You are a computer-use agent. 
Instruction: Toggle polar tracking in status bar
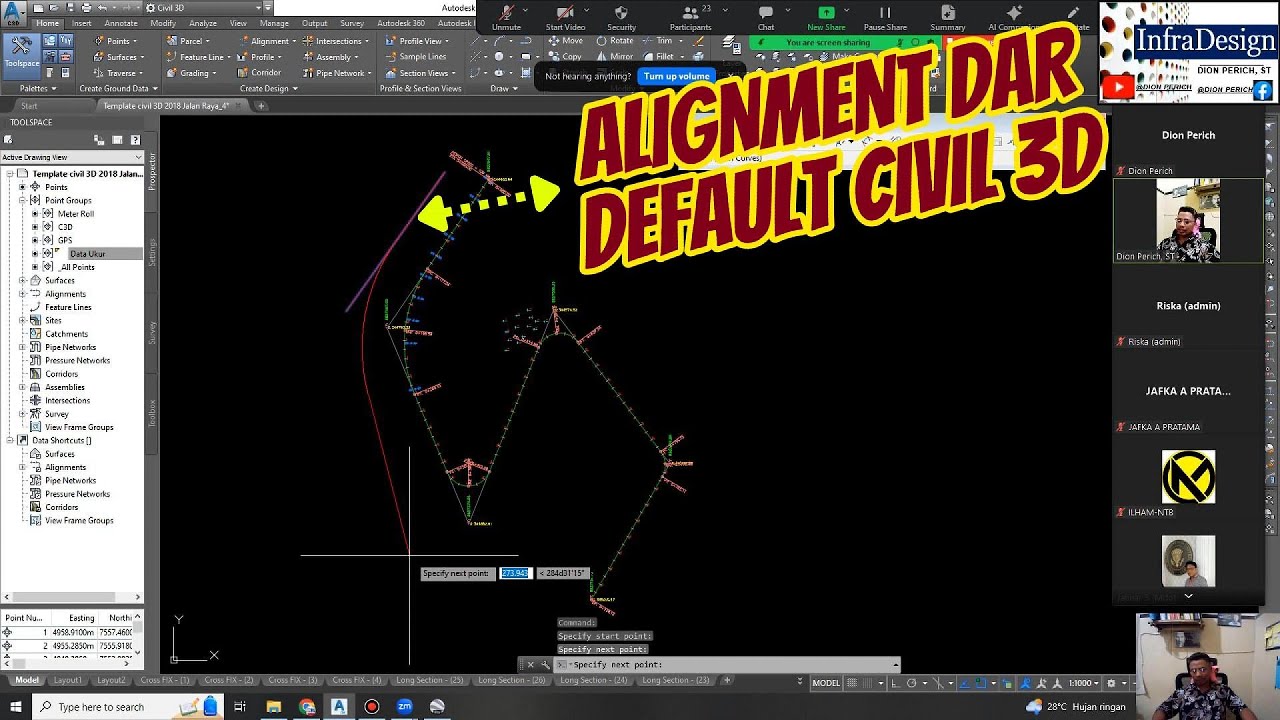(x=911, y=683)
